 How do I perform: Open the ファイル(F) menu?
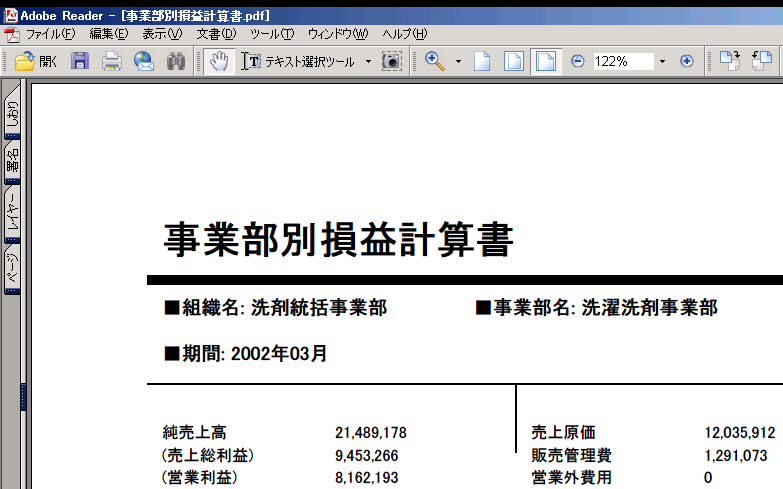[50, 34]
